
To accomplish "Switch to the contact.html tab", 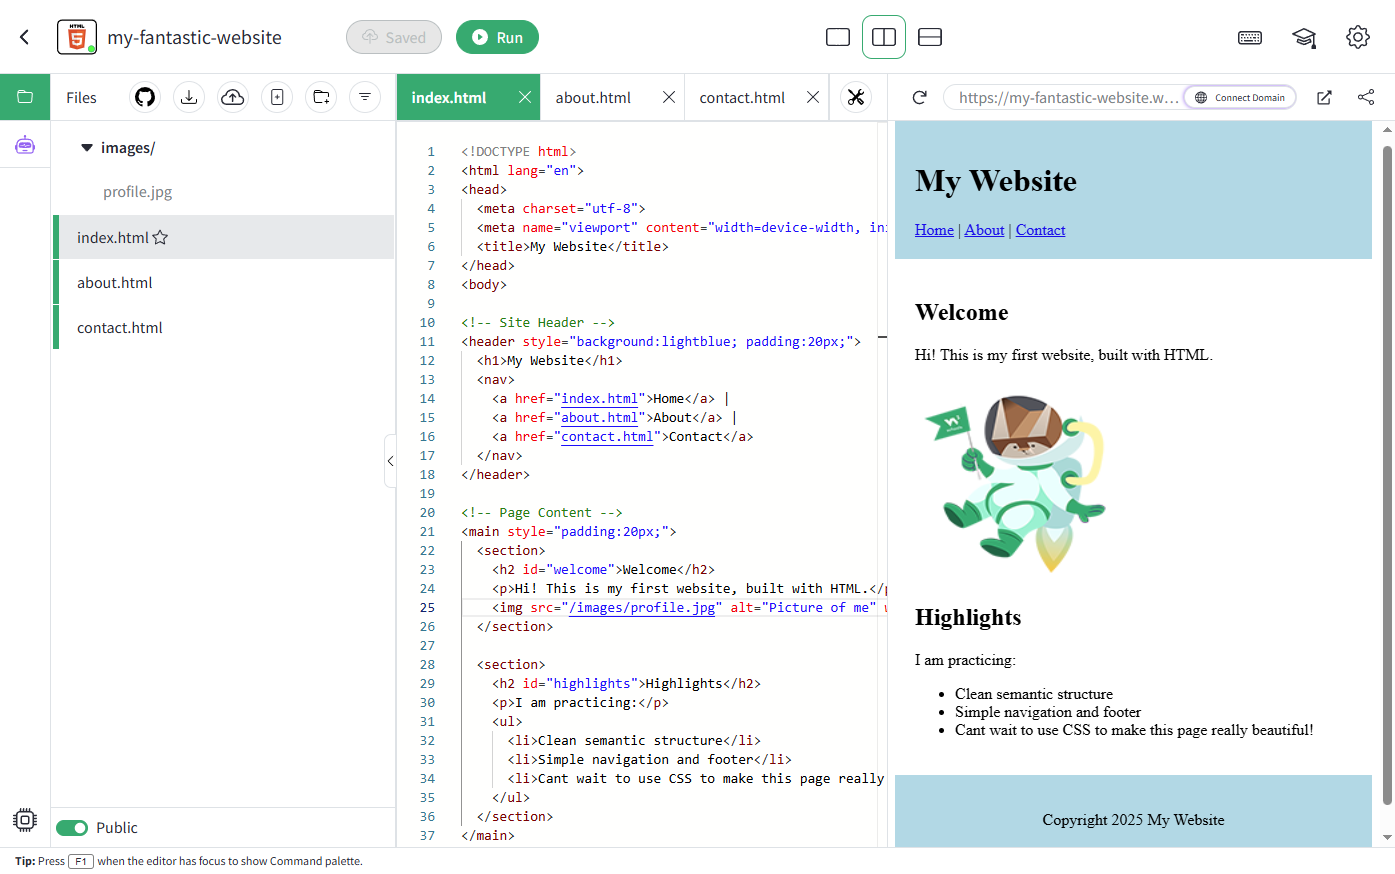I will click(x=741, y=97).
